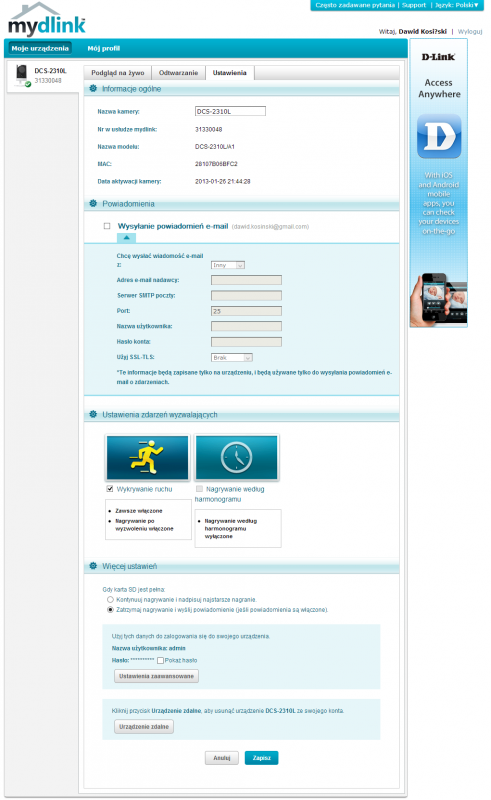Click the Nazwa użytkownika input field
This screenshot has height=800, width=491.
point(246,326)
